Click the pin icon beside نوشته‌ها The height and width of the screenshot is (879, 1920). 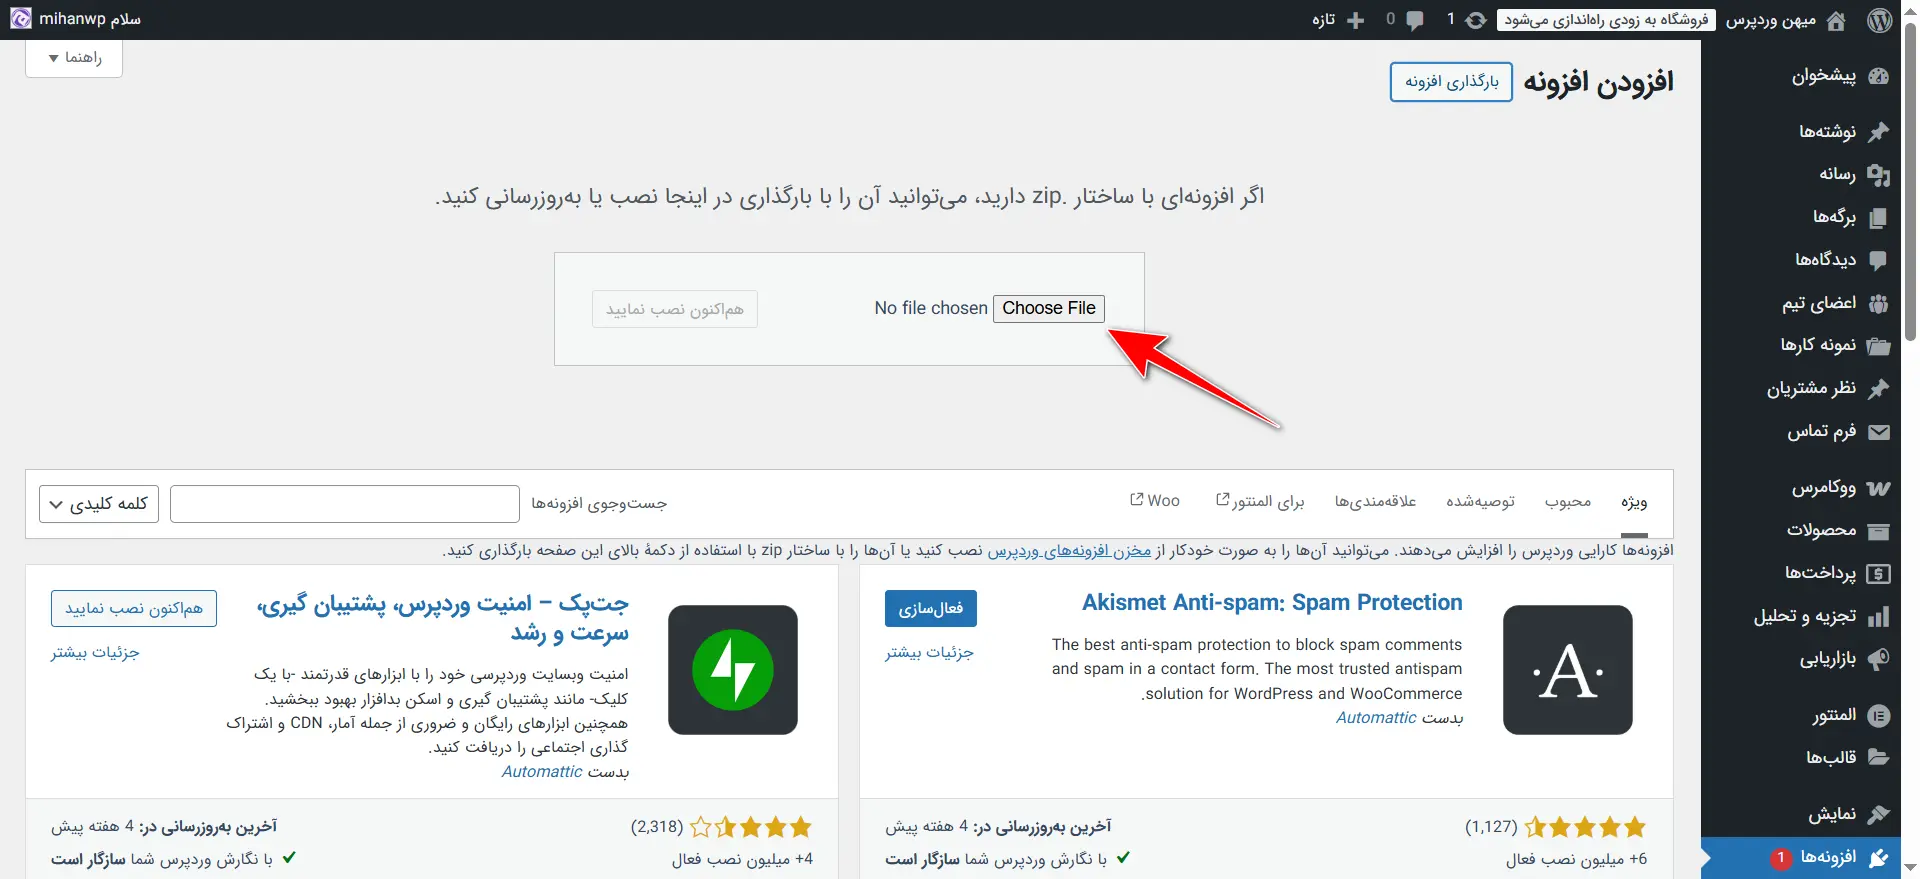[x=1879, y=132]
